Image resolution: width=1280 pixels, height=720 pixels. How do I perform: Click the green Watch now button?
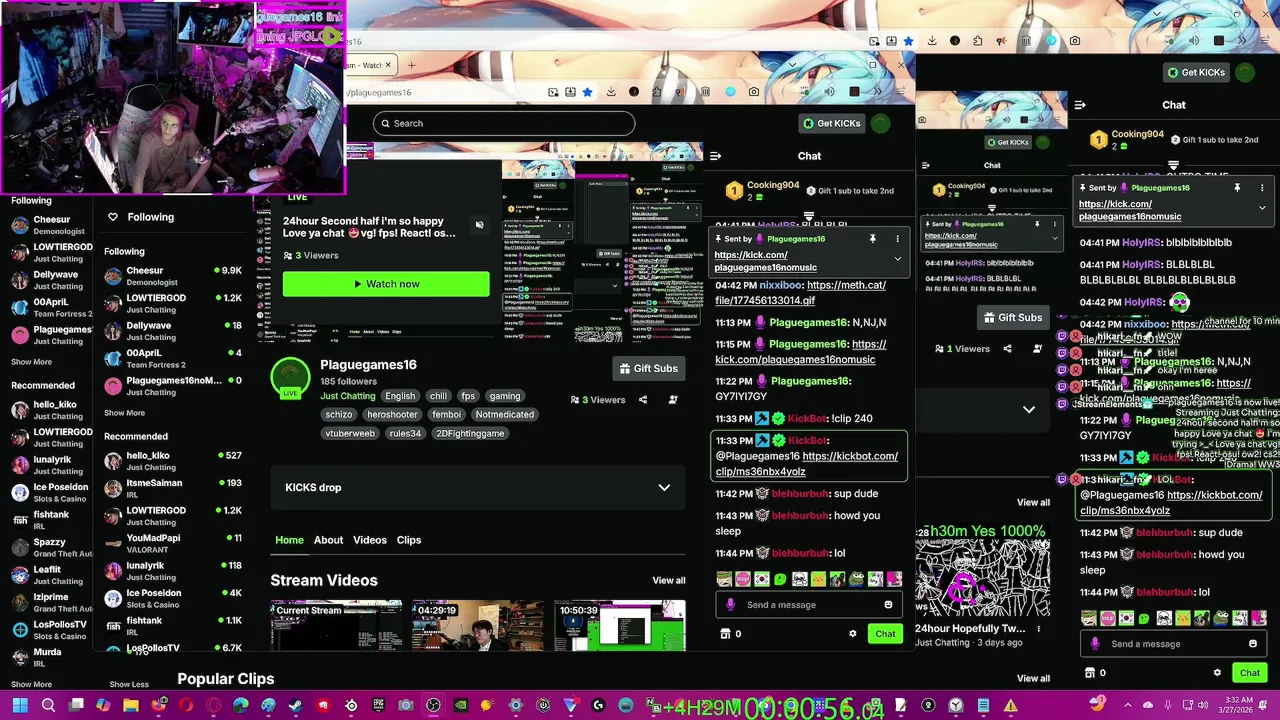(386, 284)
